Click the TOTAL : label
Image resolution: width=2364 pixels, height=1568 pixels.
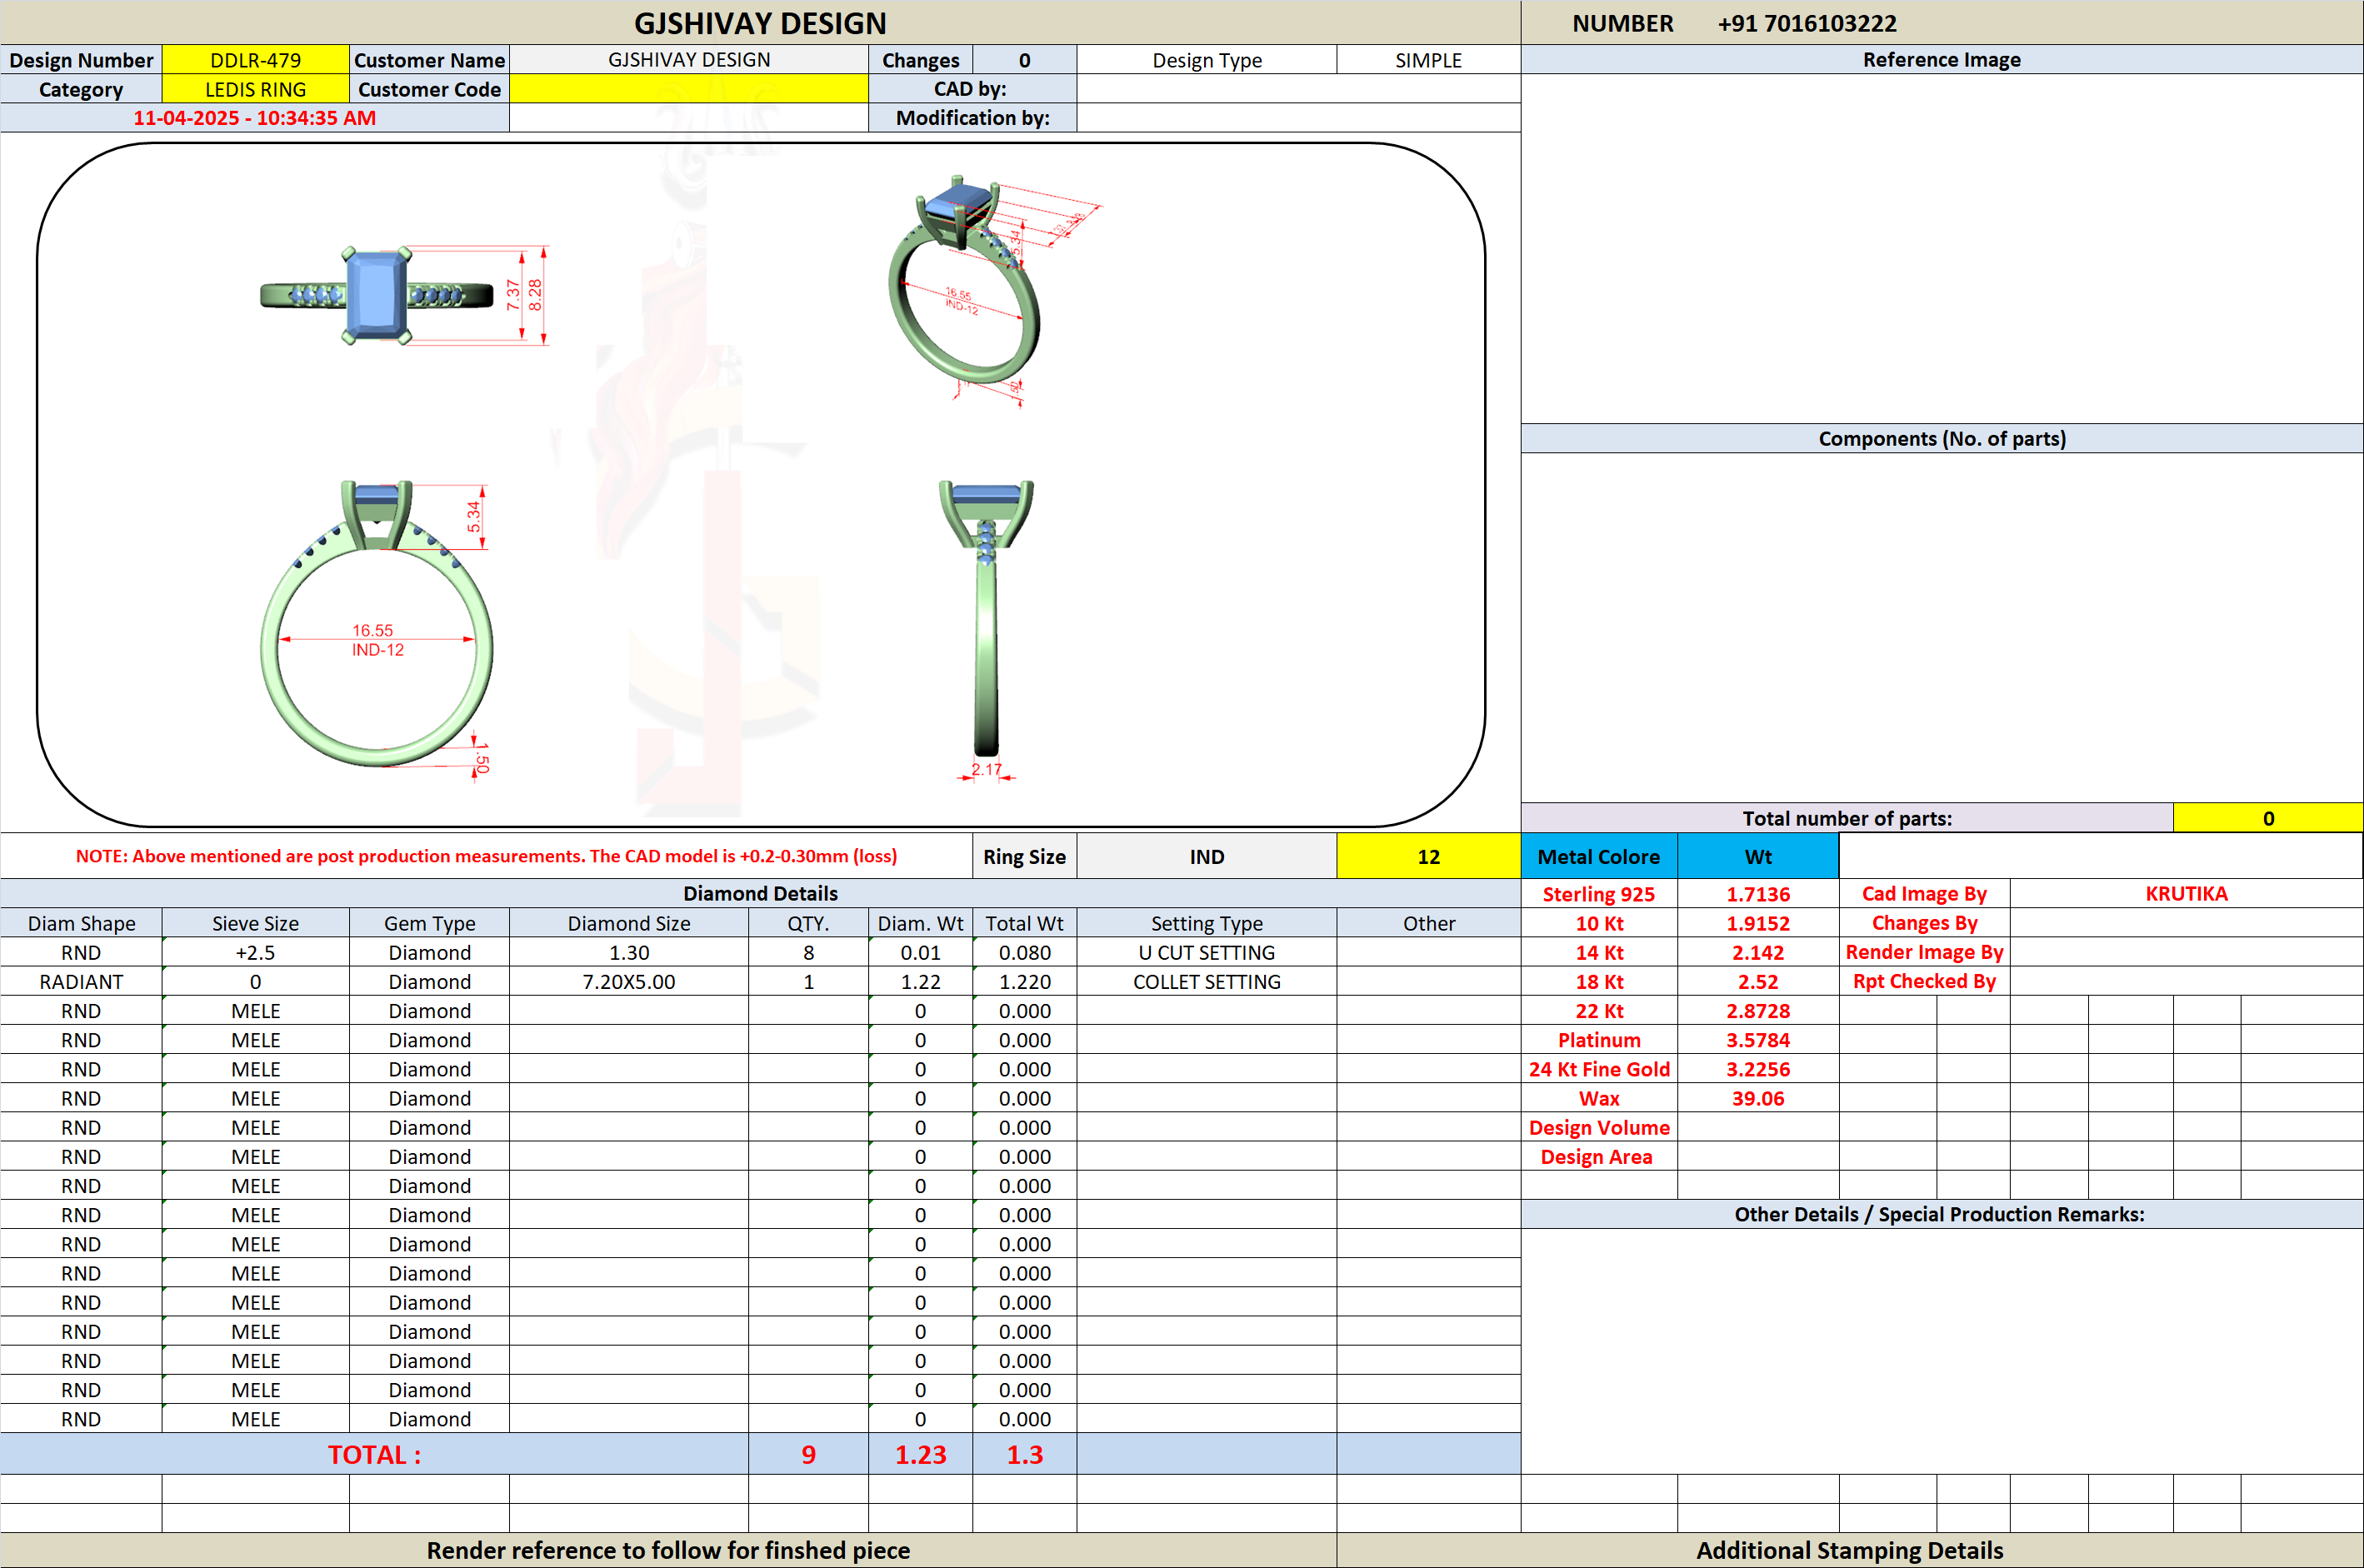click(374, 1454)
